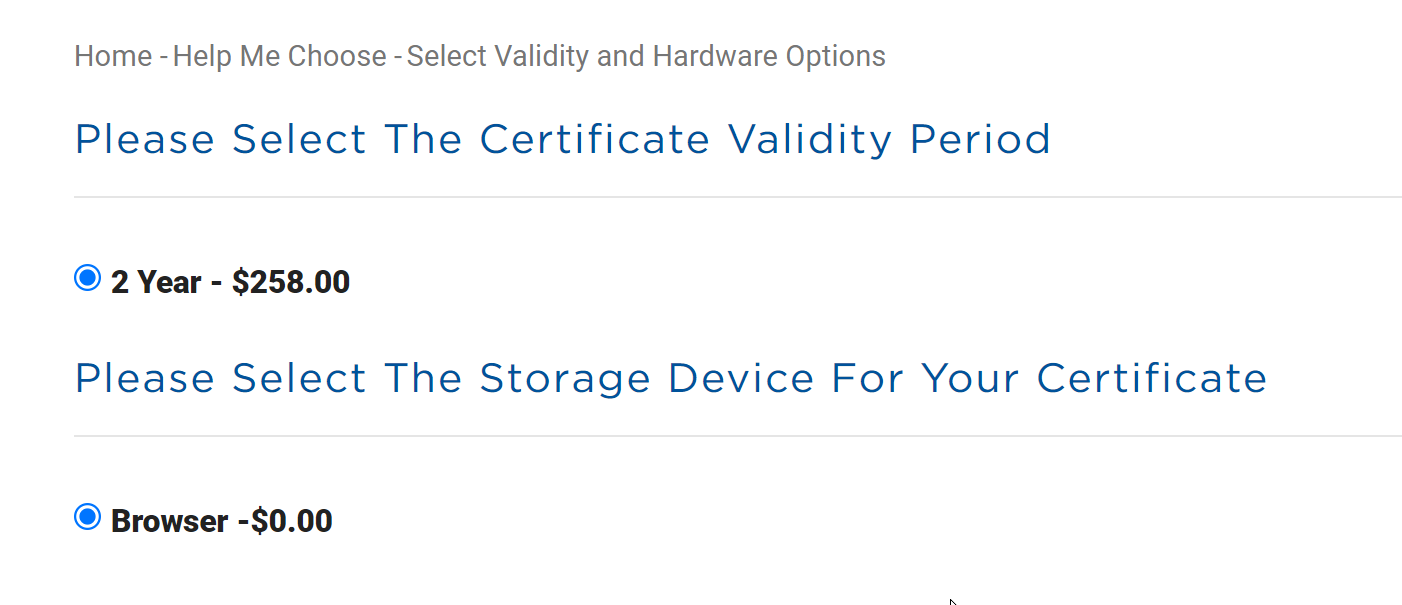Select the Browser storage radio button
This screenshot has width=1402, height=605.
click(88, 517)
